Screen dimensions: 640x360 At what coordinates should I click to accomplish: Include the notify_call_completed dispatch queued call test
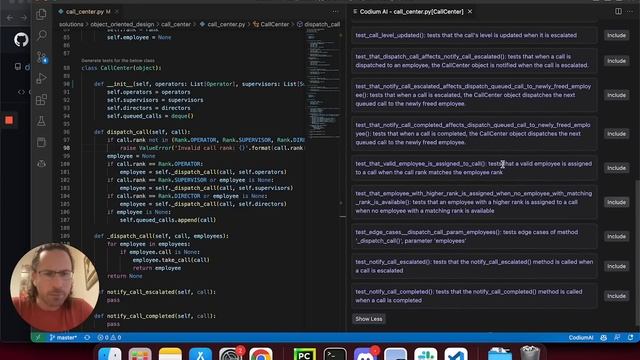616,134
